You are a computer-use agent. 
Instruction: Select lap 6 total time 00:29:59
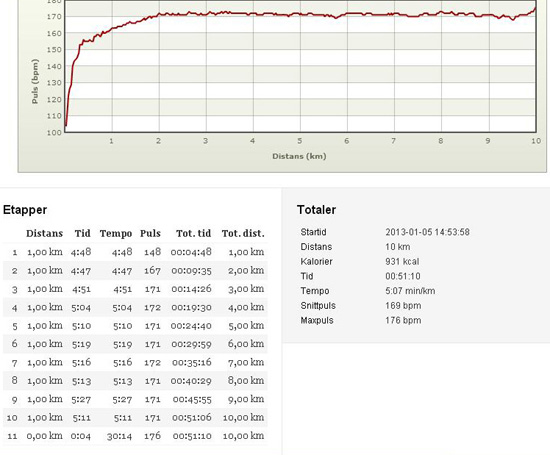click(x=191, y=344)
